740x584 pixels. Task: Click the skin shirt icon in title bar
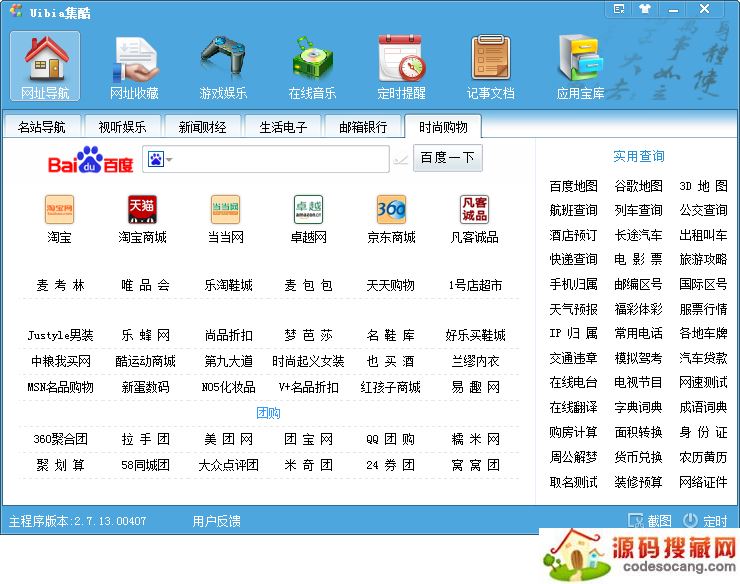645,9
